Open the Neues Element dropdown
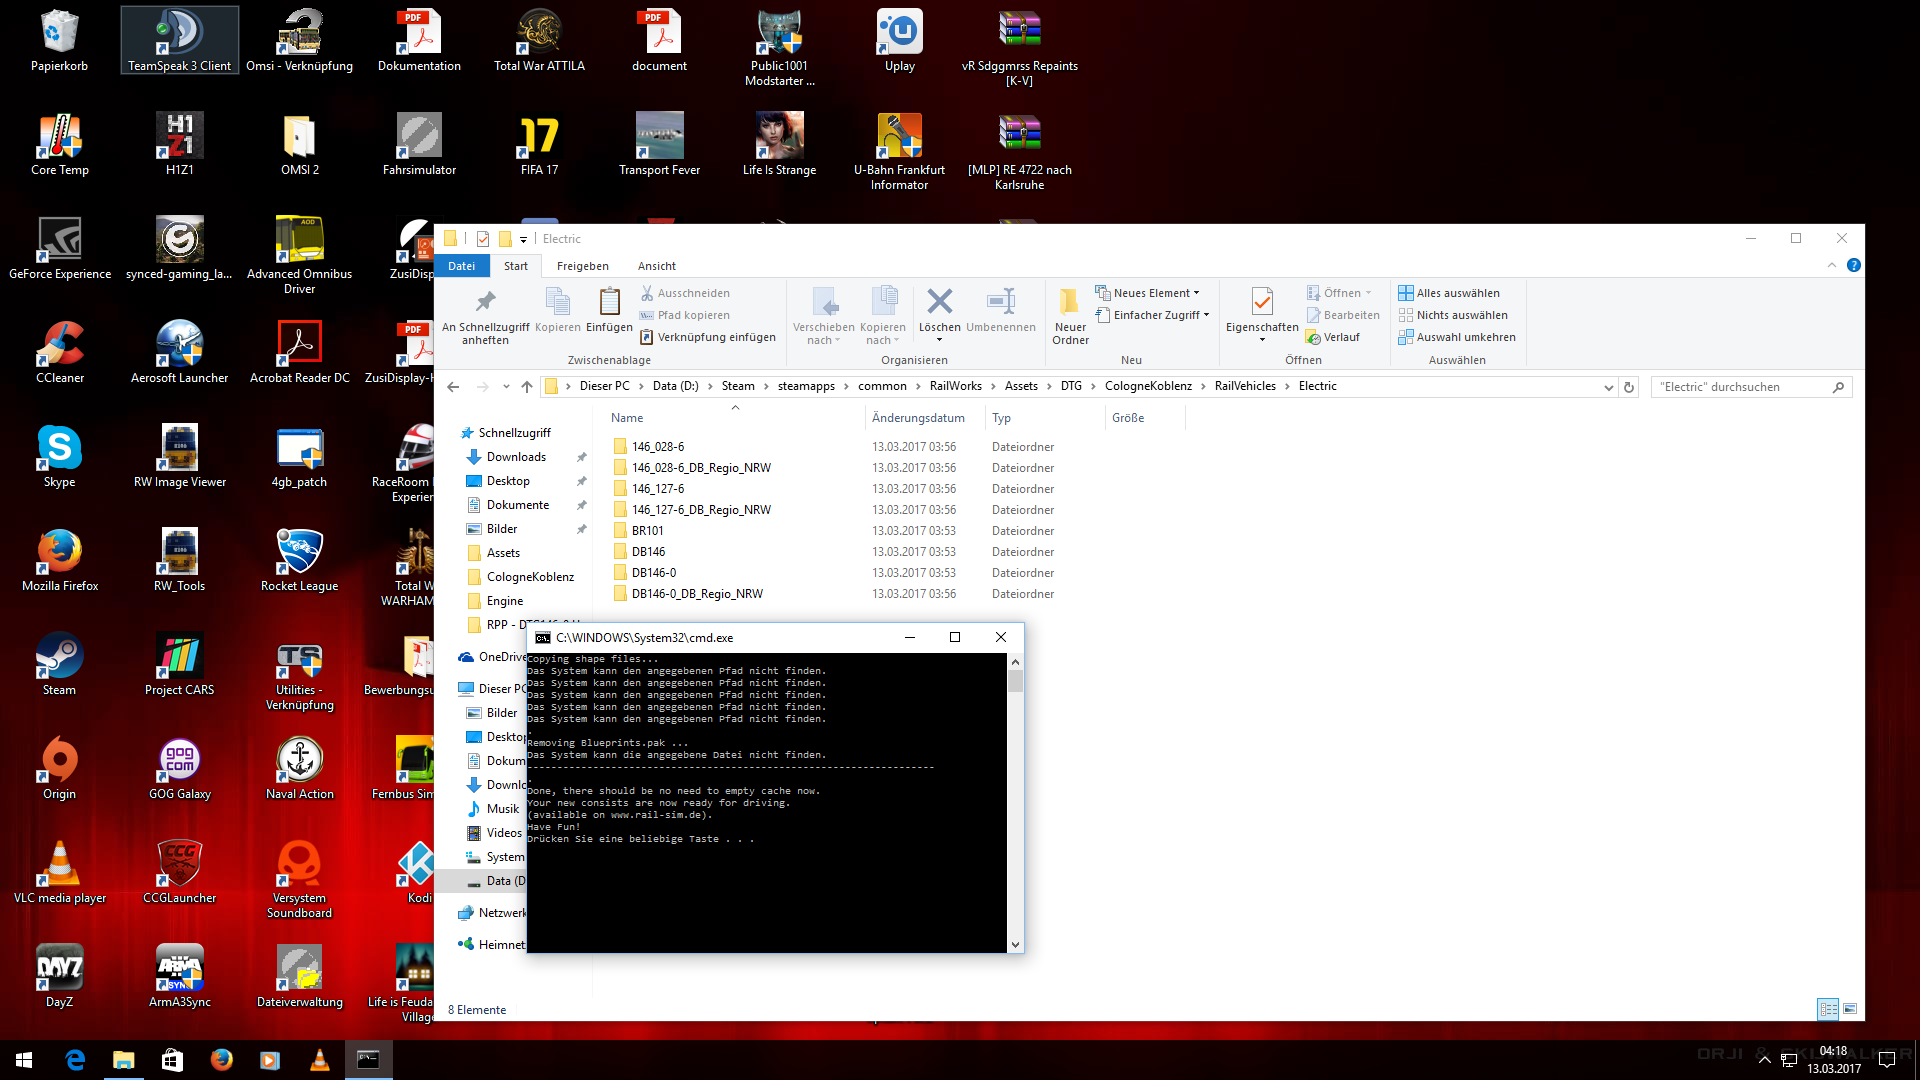 1151,293
